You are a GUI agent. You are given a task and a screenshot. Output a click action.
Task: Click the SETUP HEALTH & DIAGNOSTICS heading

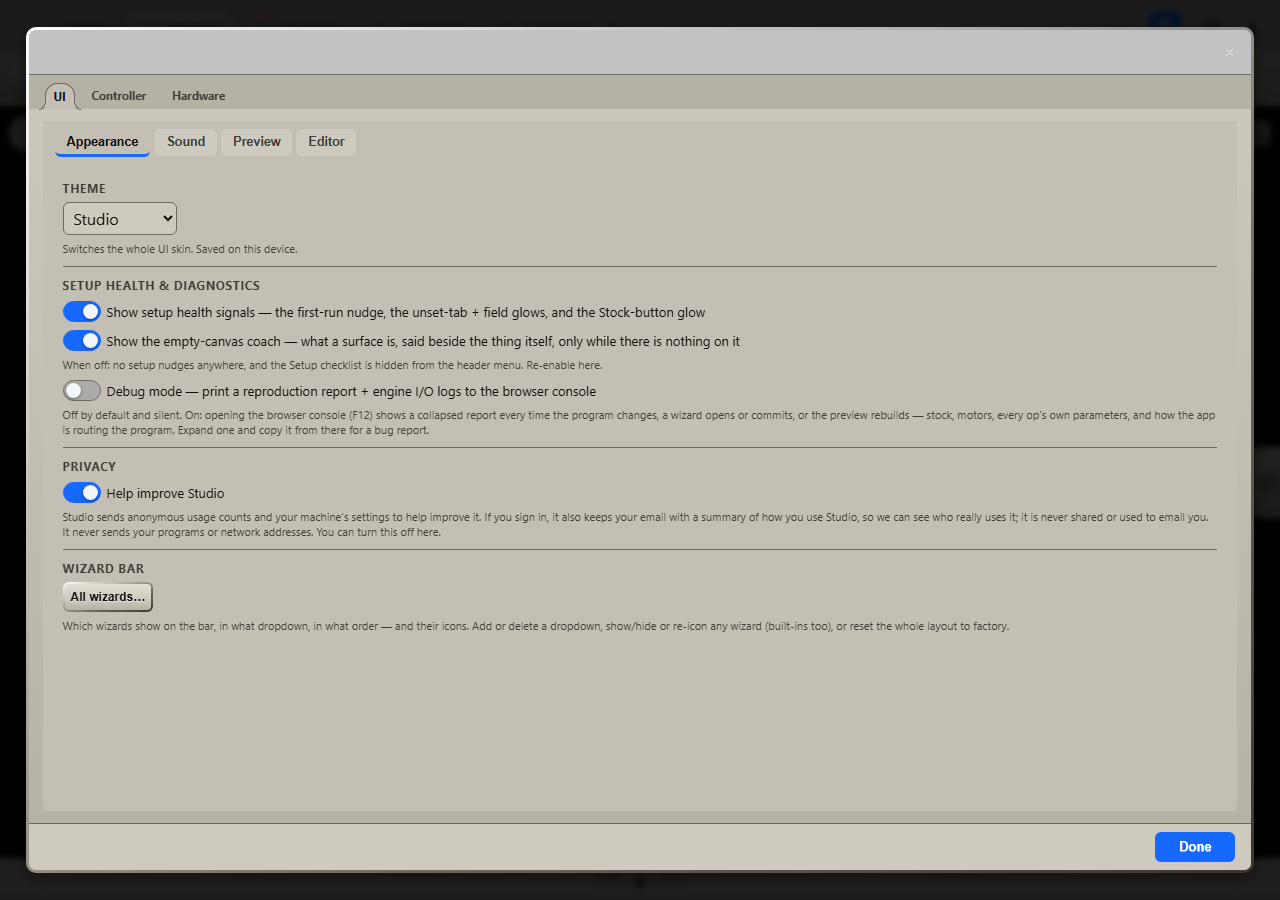point(161,286)
